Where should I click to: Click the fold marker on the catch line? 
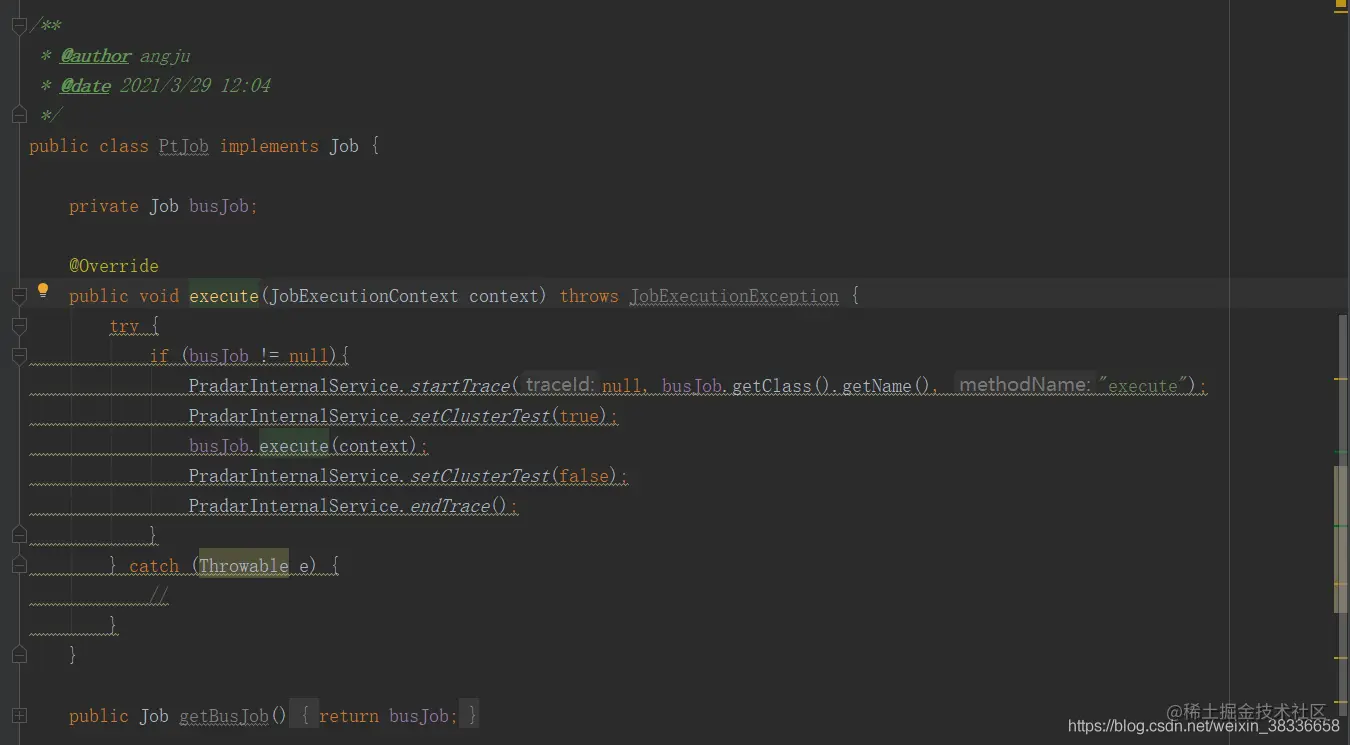click(19, 566)
